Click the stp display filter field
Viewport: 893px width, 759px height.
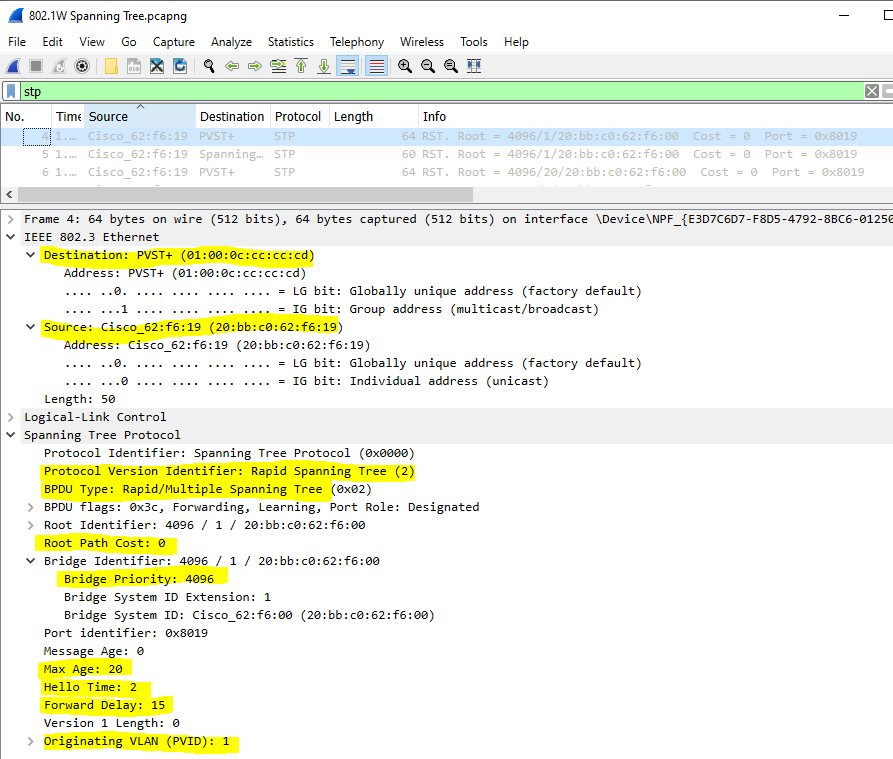(x=442, y=91)
